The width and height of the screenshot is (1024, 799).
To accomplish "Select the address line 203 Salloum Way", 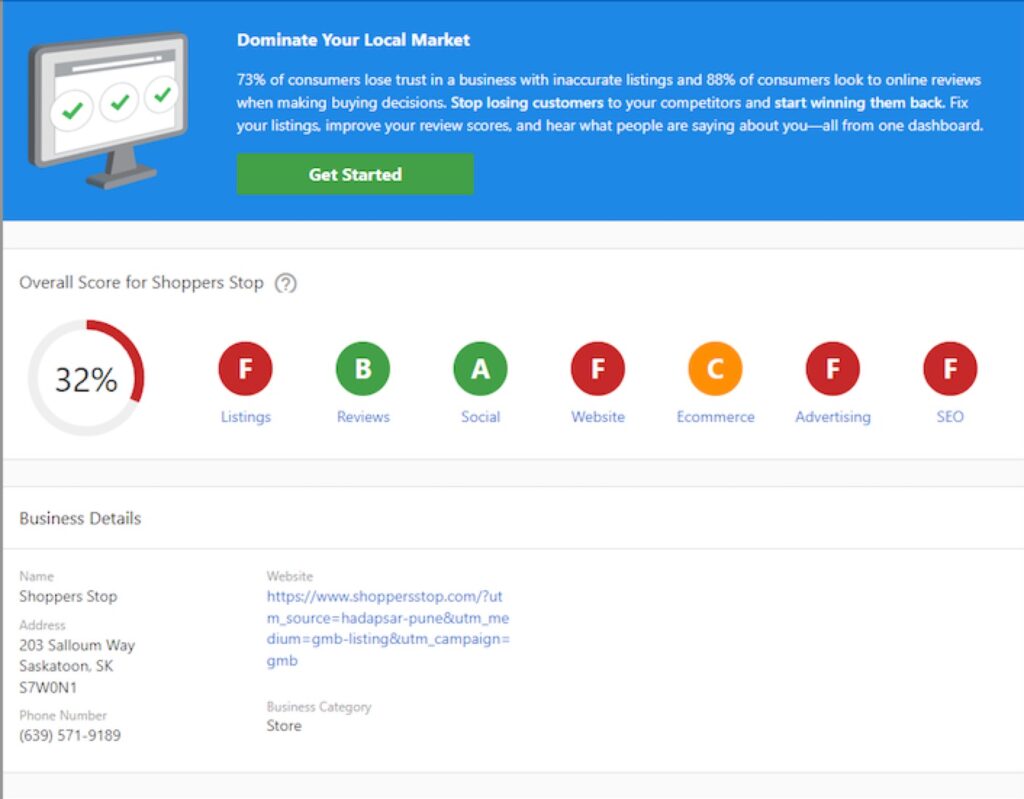I will (x=77, y=645).
